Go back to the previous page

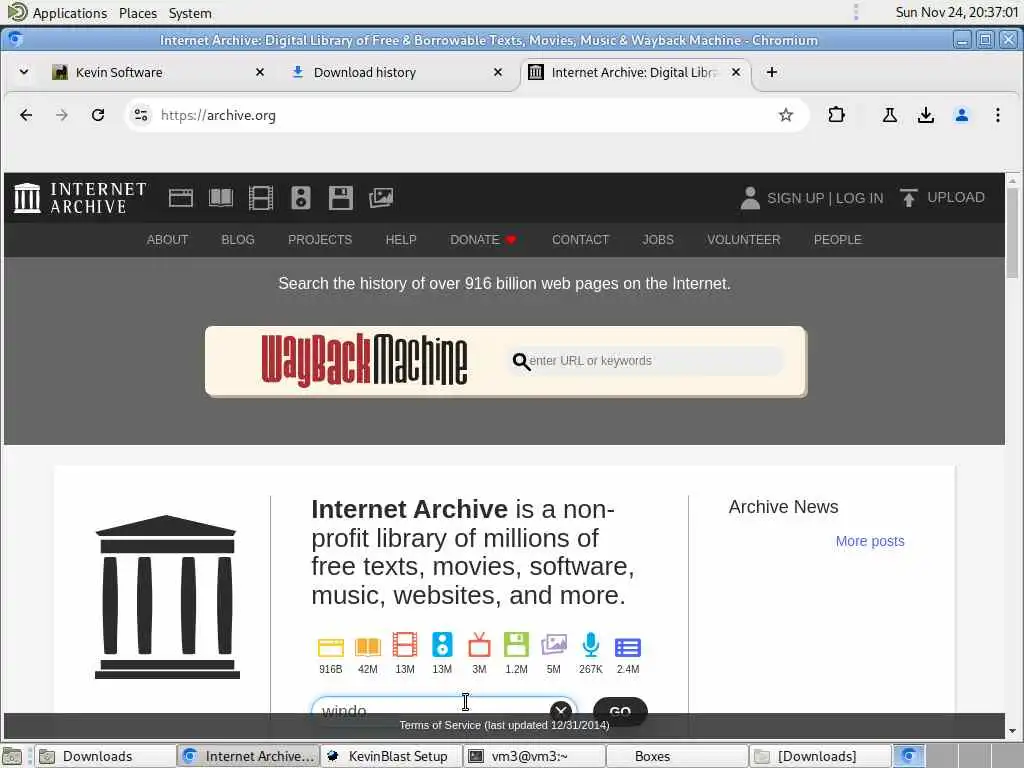[x=26, y=116]
